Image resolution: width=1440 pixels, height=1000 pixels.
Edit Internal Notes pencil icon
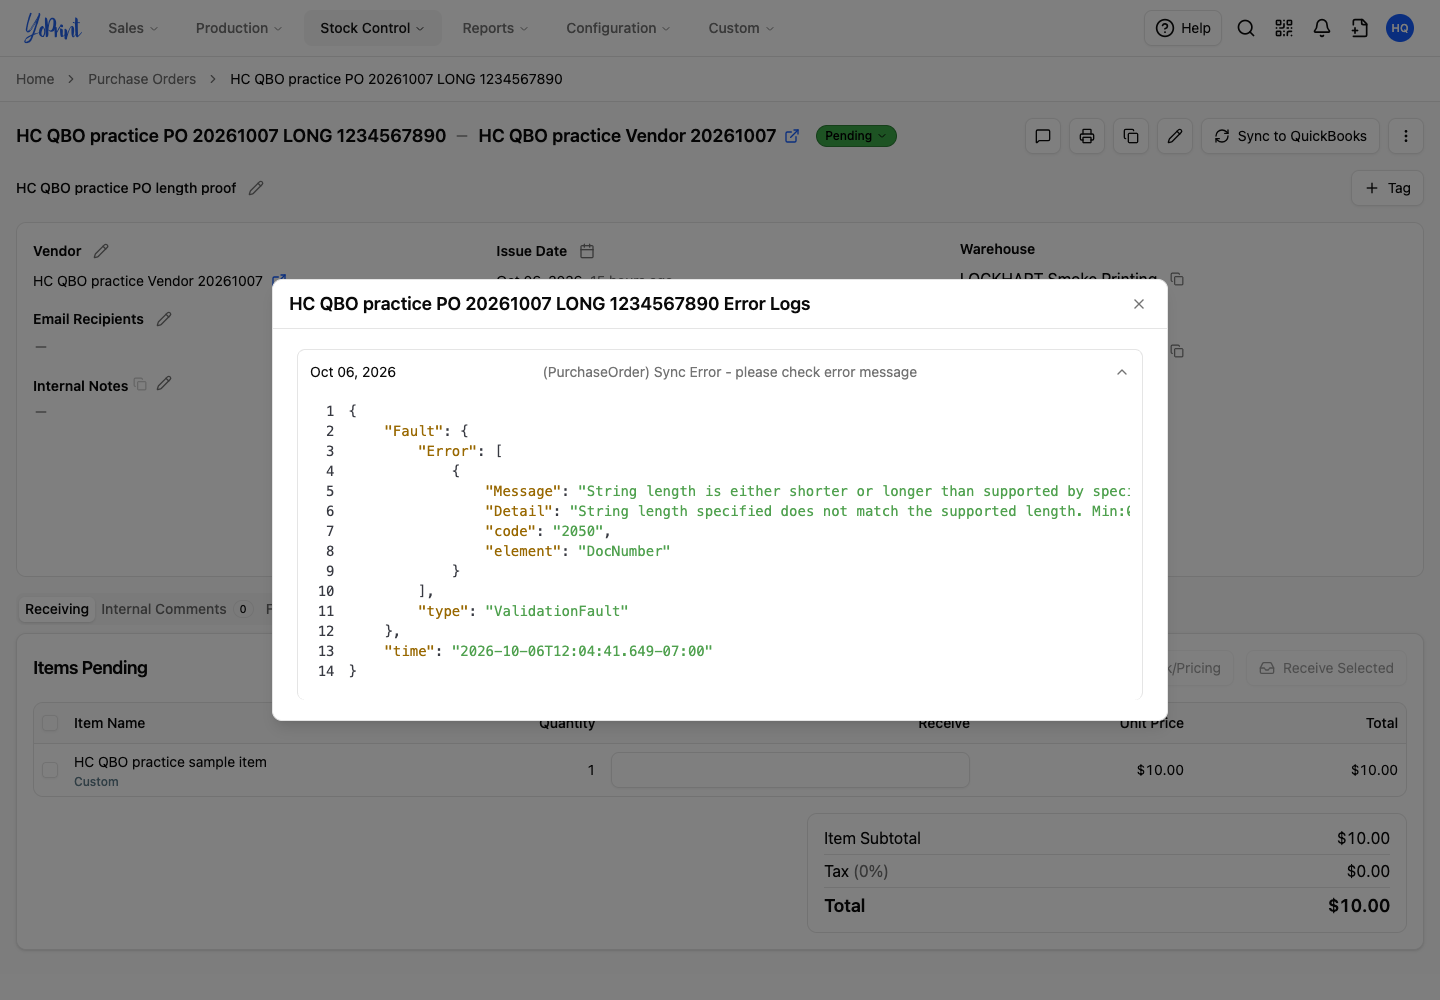(x=164, y=384)
